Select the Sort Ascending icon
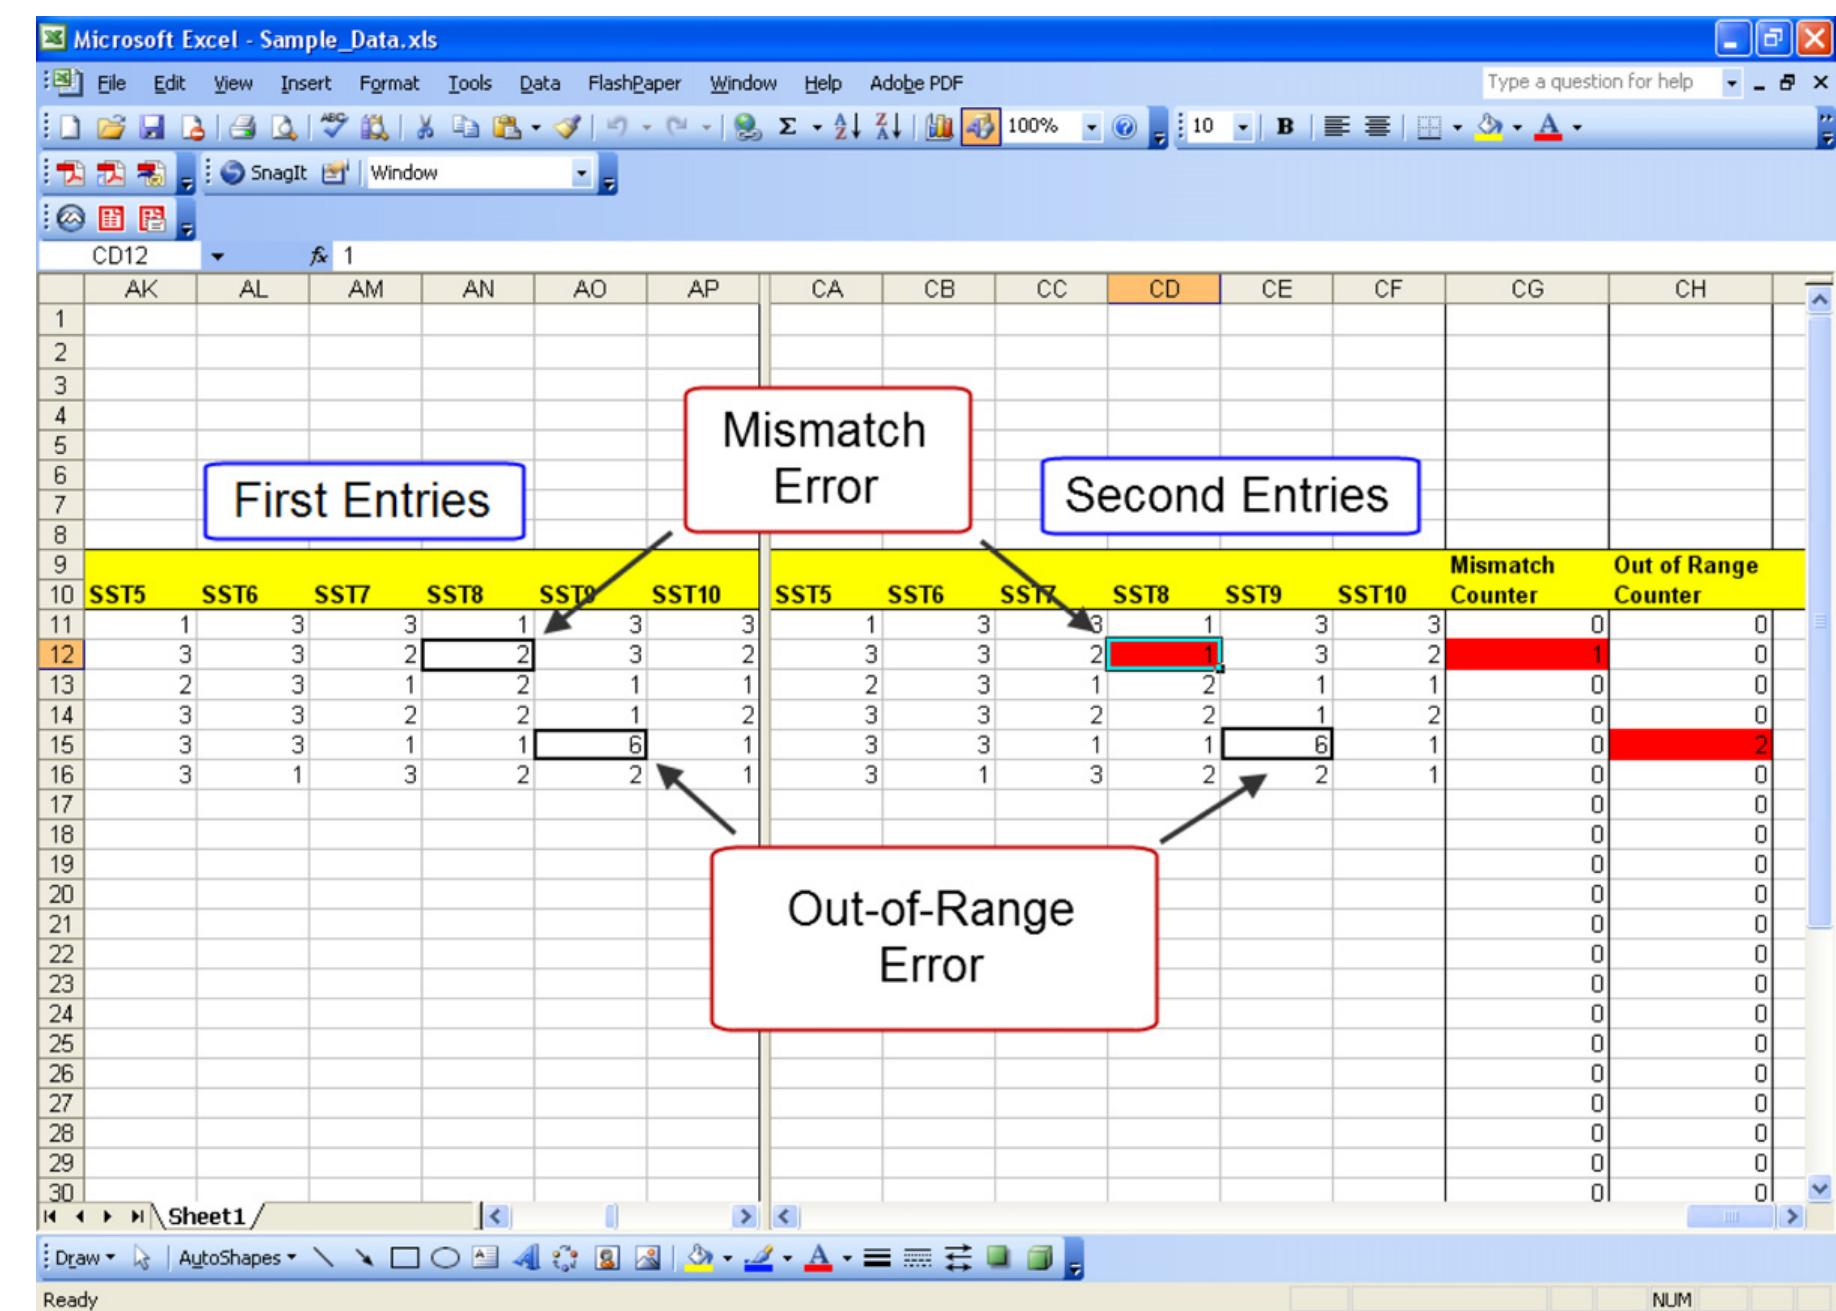Viewport: 1836px width, 1311px height. click(x=845, y=126)
